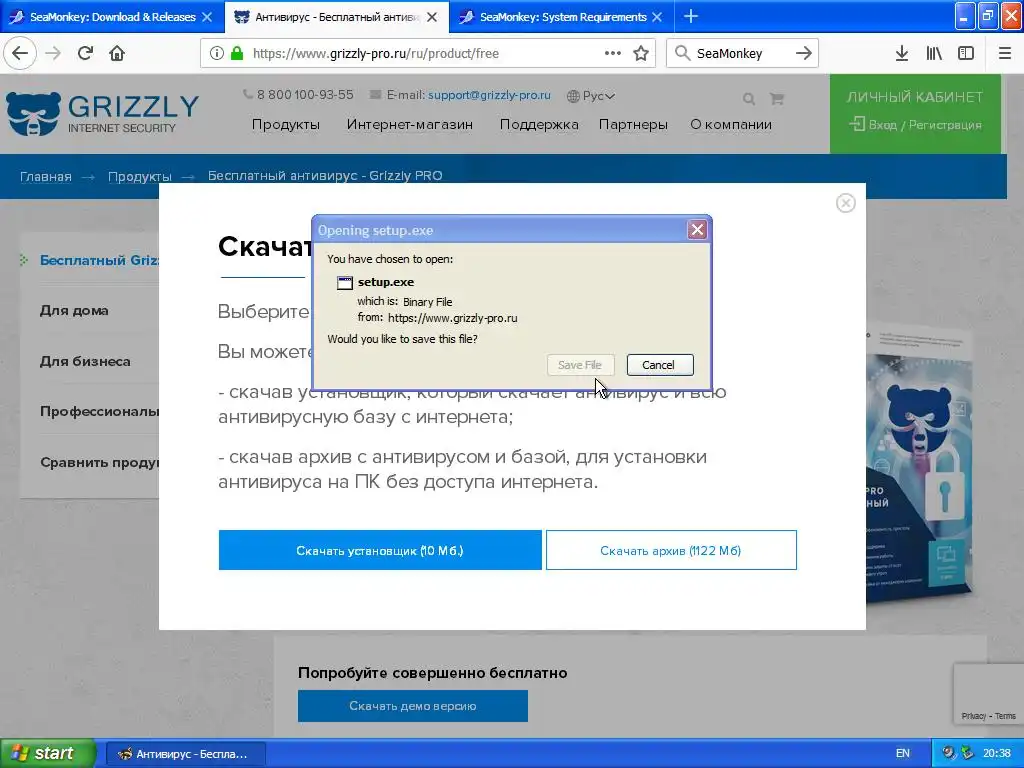Switch to SeaMonkey: Download & Releases tab
This screenshot has width=1024, height=768.
(112, 17)
